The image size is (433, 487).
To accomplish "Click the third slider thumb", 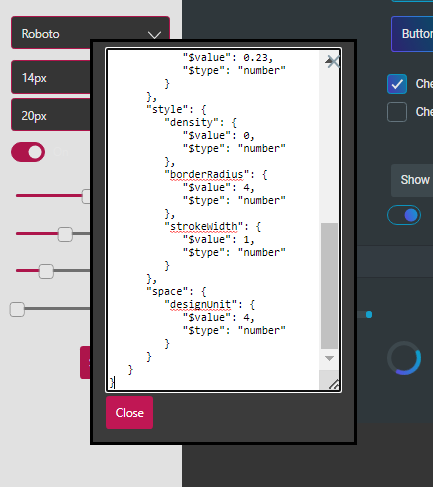I will point(46,271).
